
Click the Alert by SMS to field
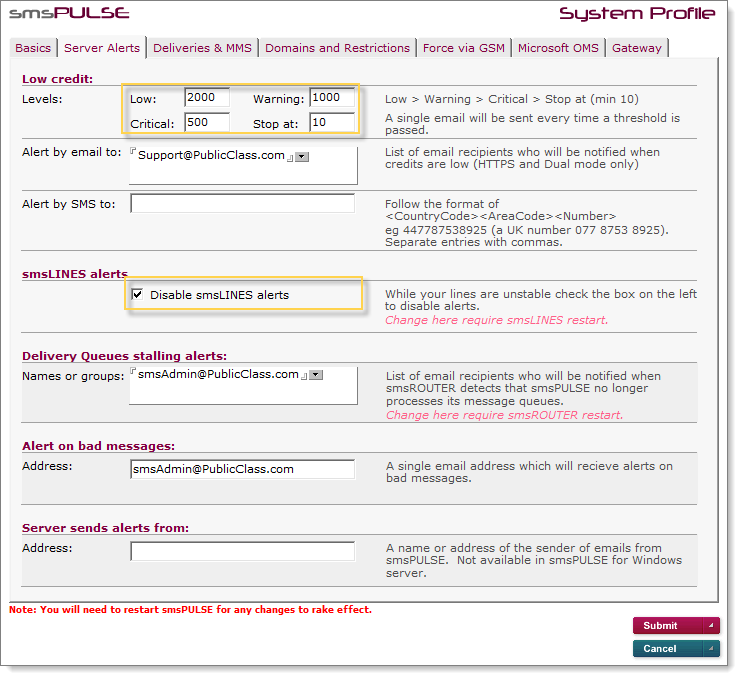242,203
